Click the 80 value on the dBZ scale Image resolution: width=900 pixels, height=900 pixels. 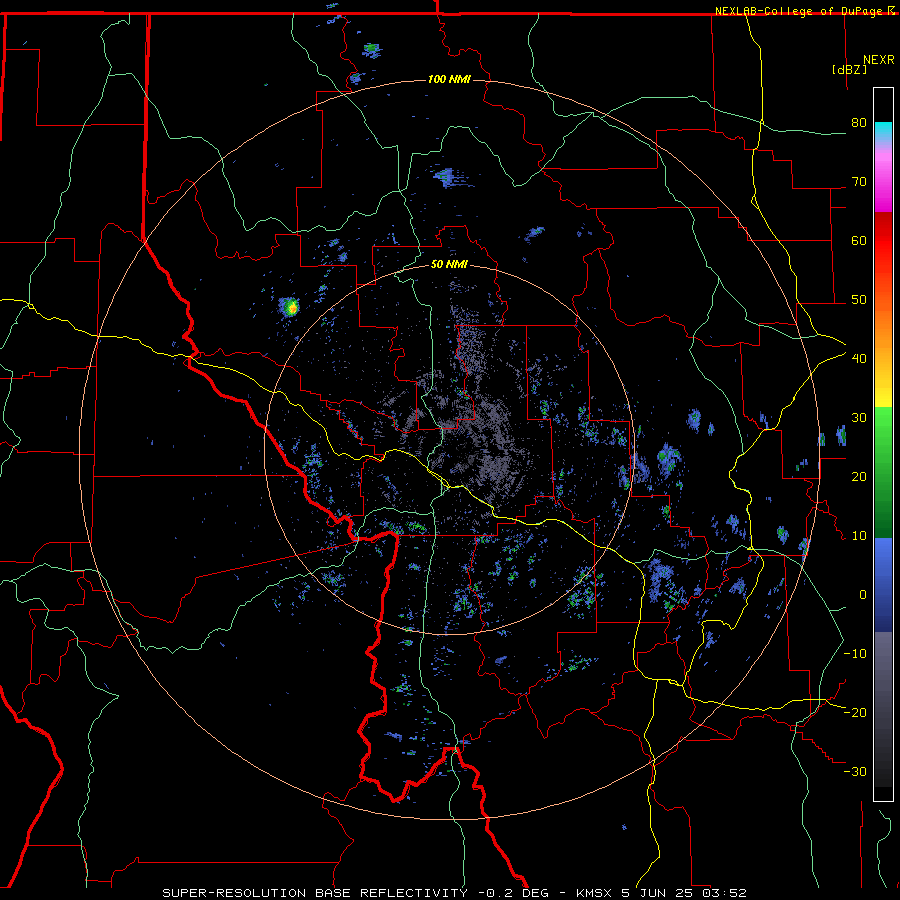pos(859,123)
